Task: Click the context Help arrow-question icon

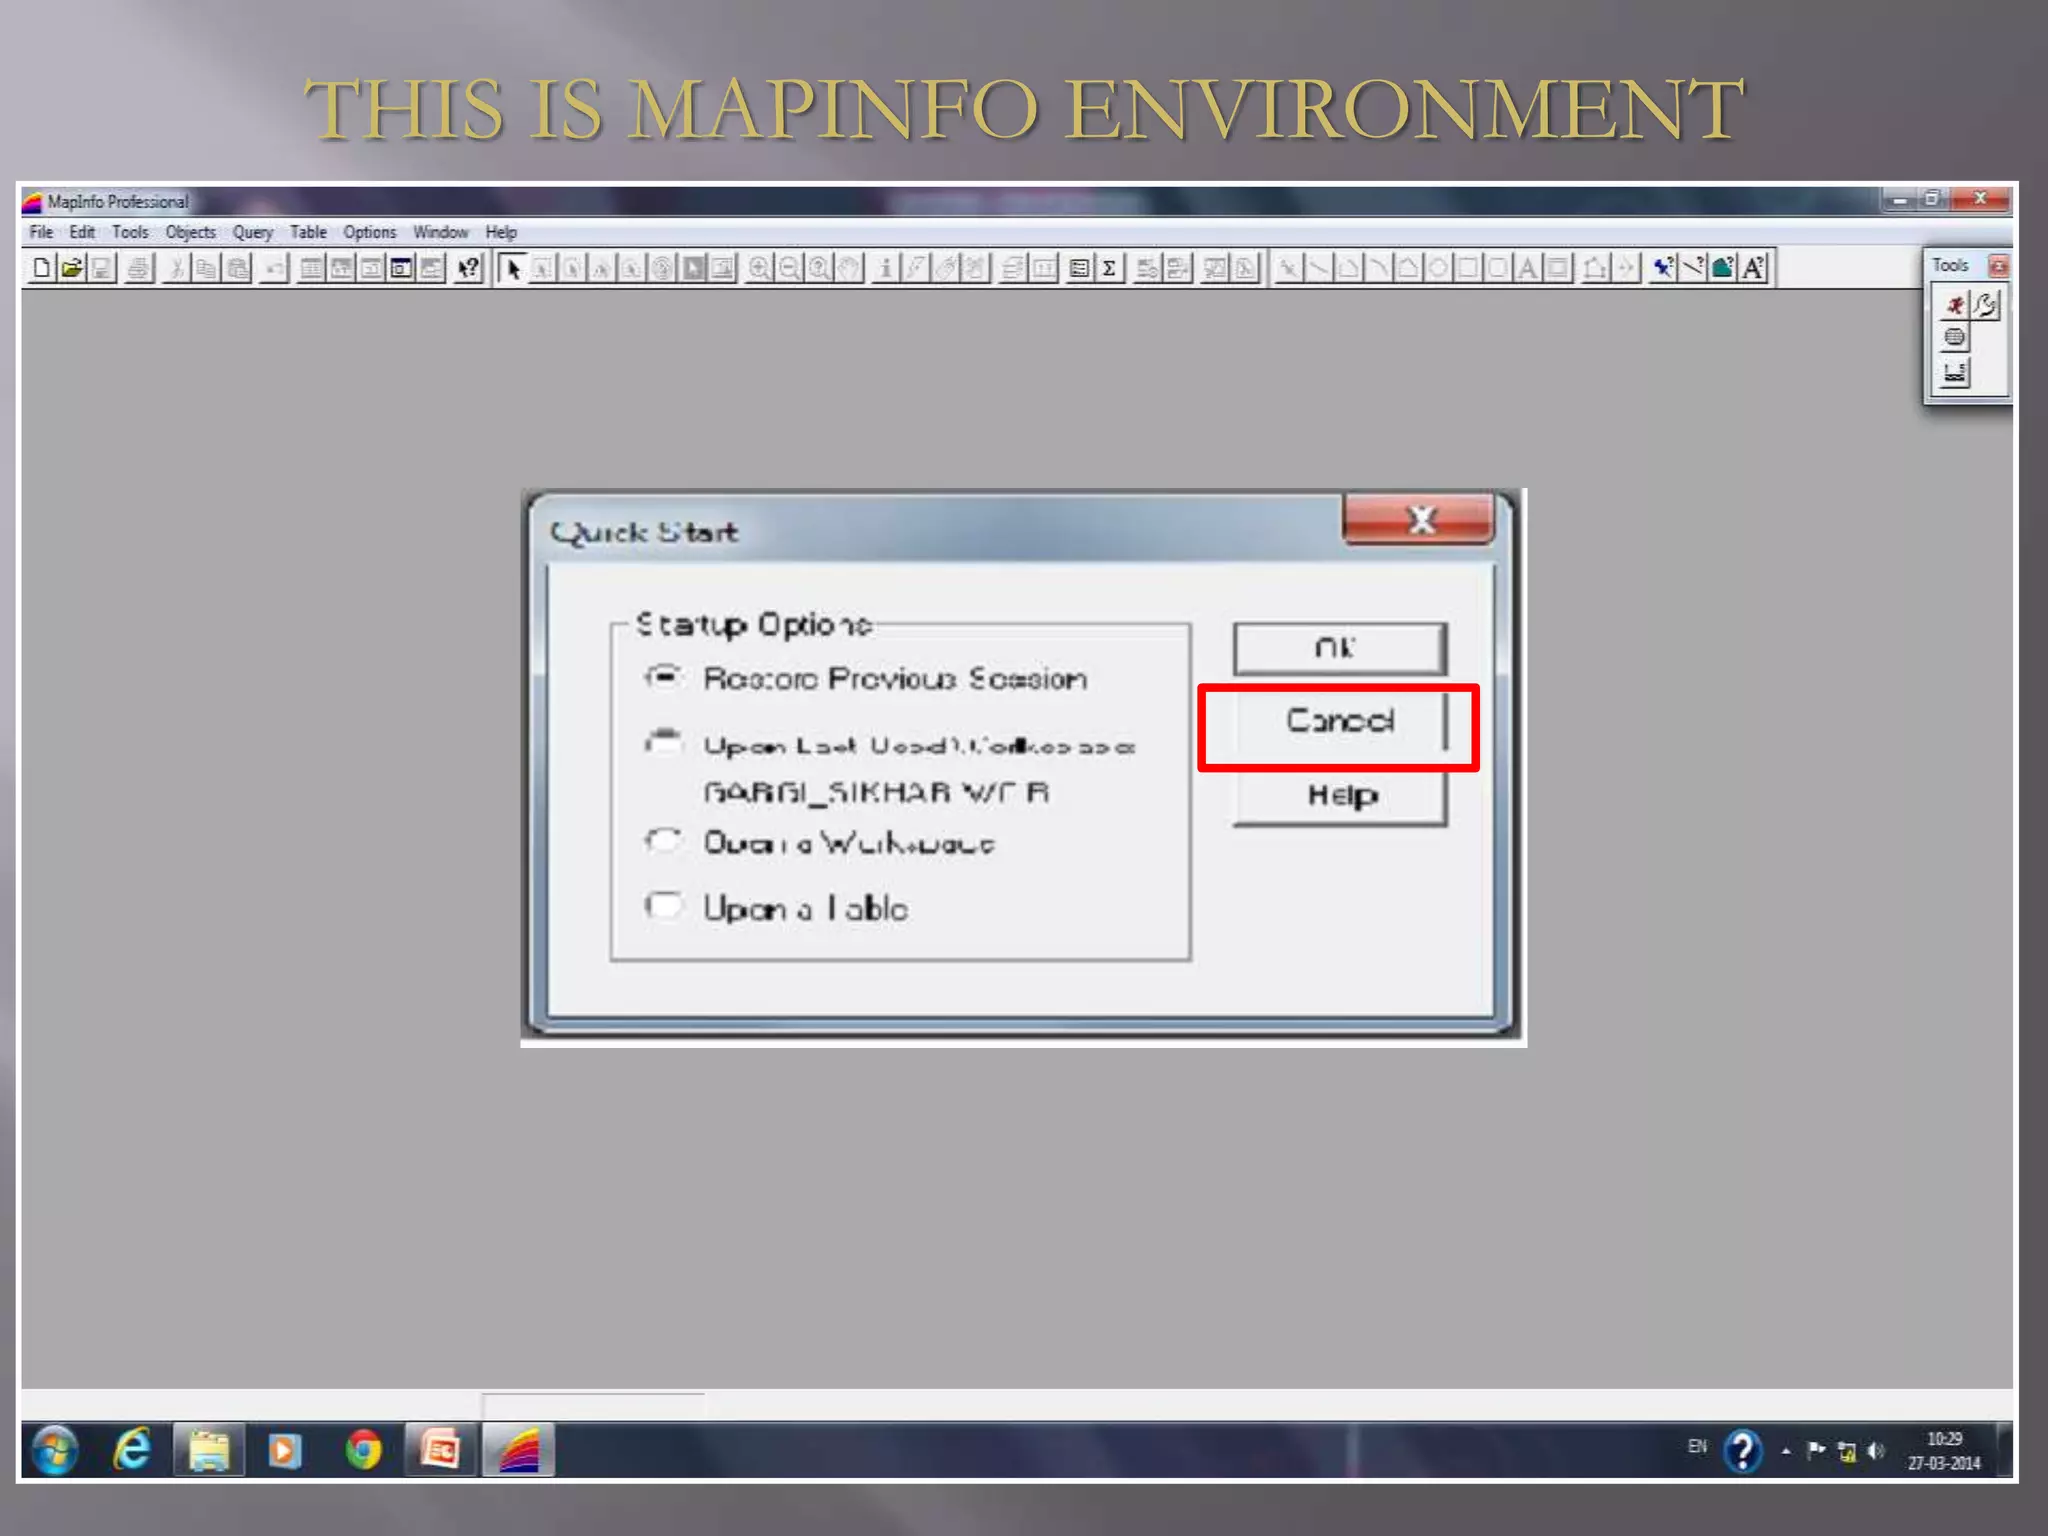Action: pyautogui.click(x=468, y=268)
